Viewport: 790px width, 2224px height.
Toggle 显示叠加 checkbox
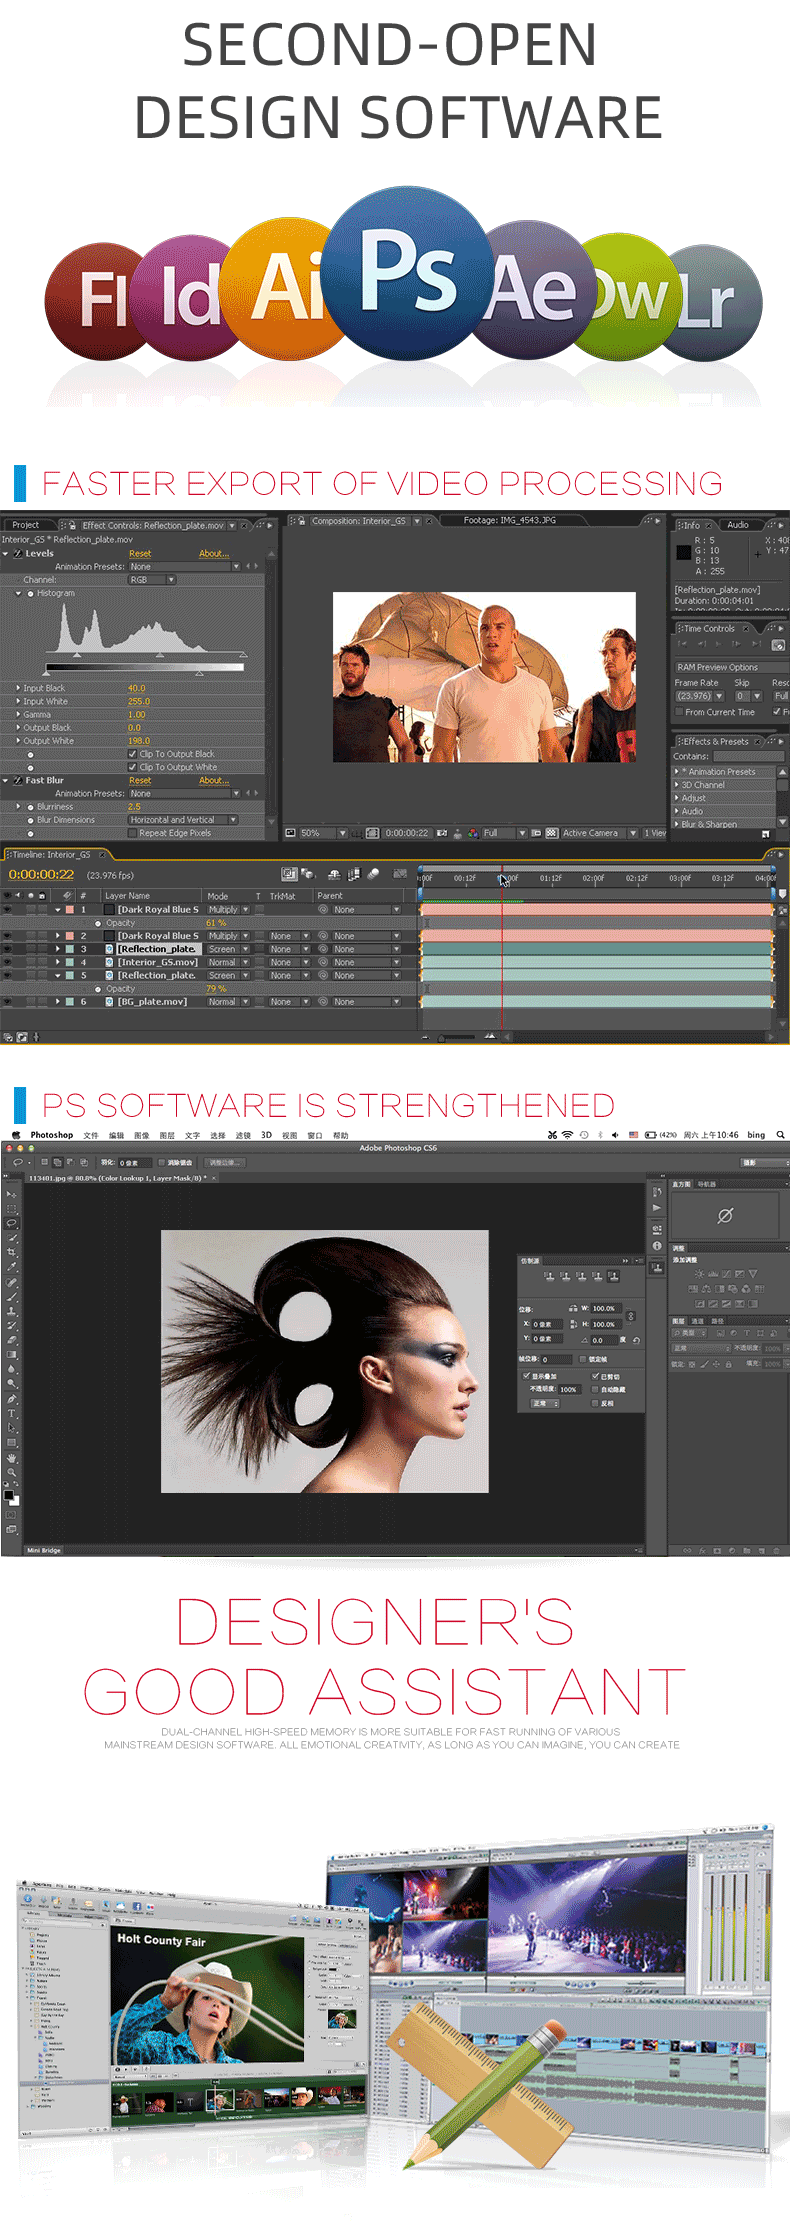[x=526, y=1376]
